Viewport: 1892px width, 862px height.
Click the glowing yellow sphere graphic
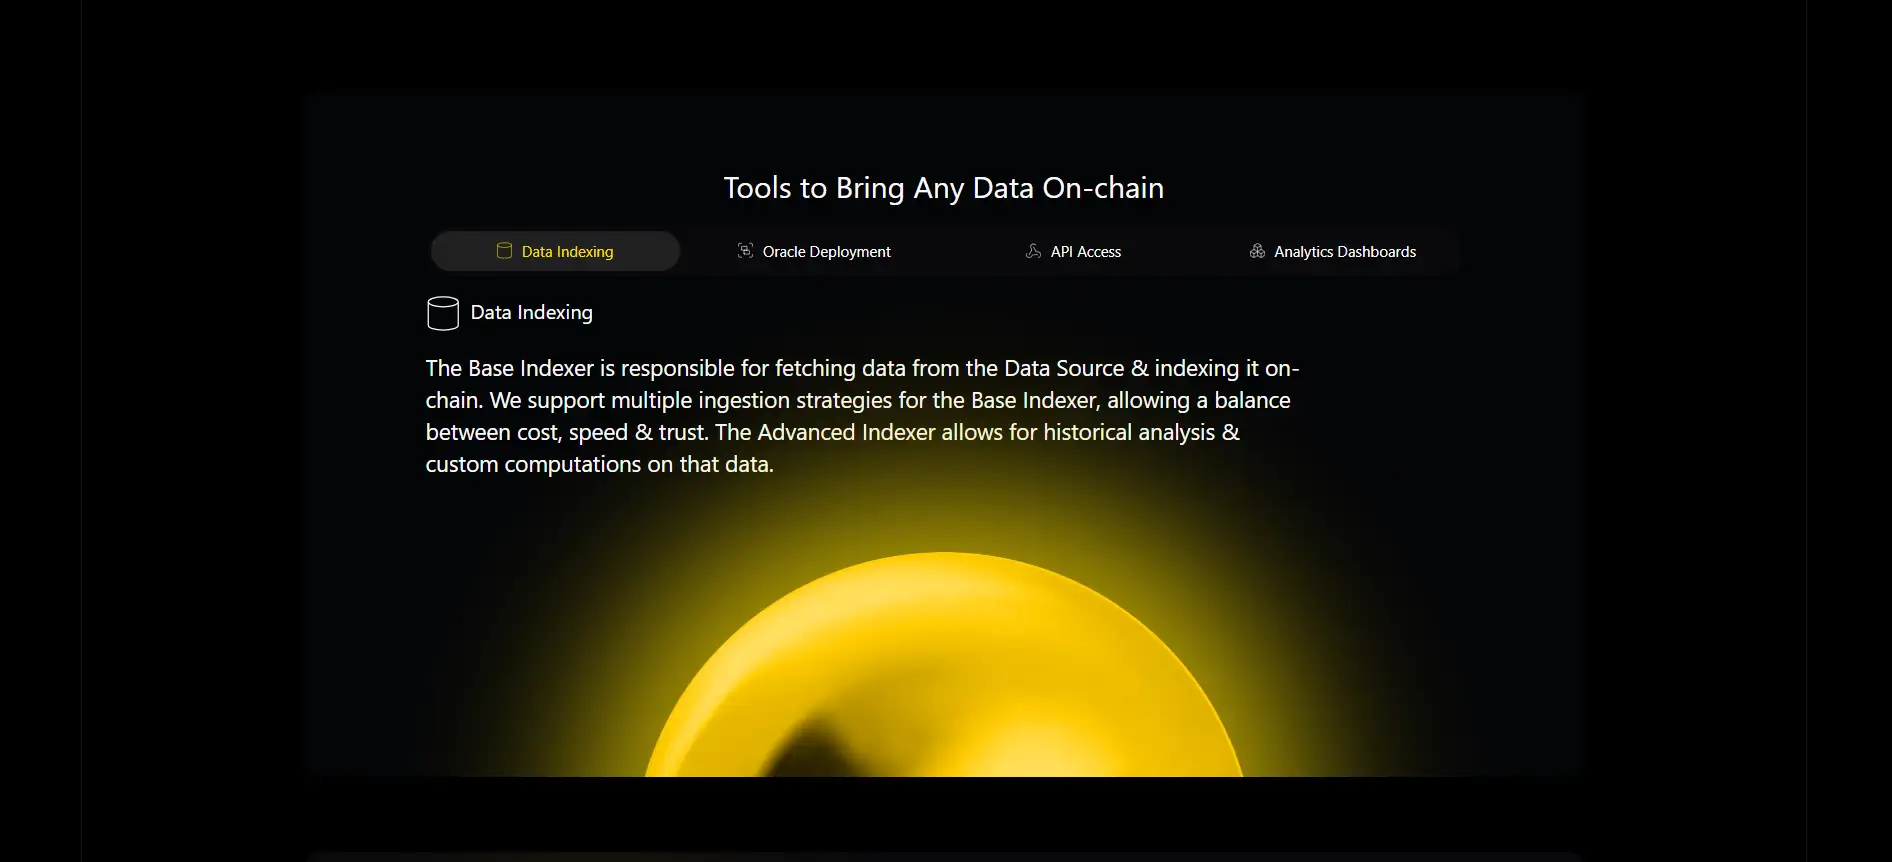click(943, 670)
